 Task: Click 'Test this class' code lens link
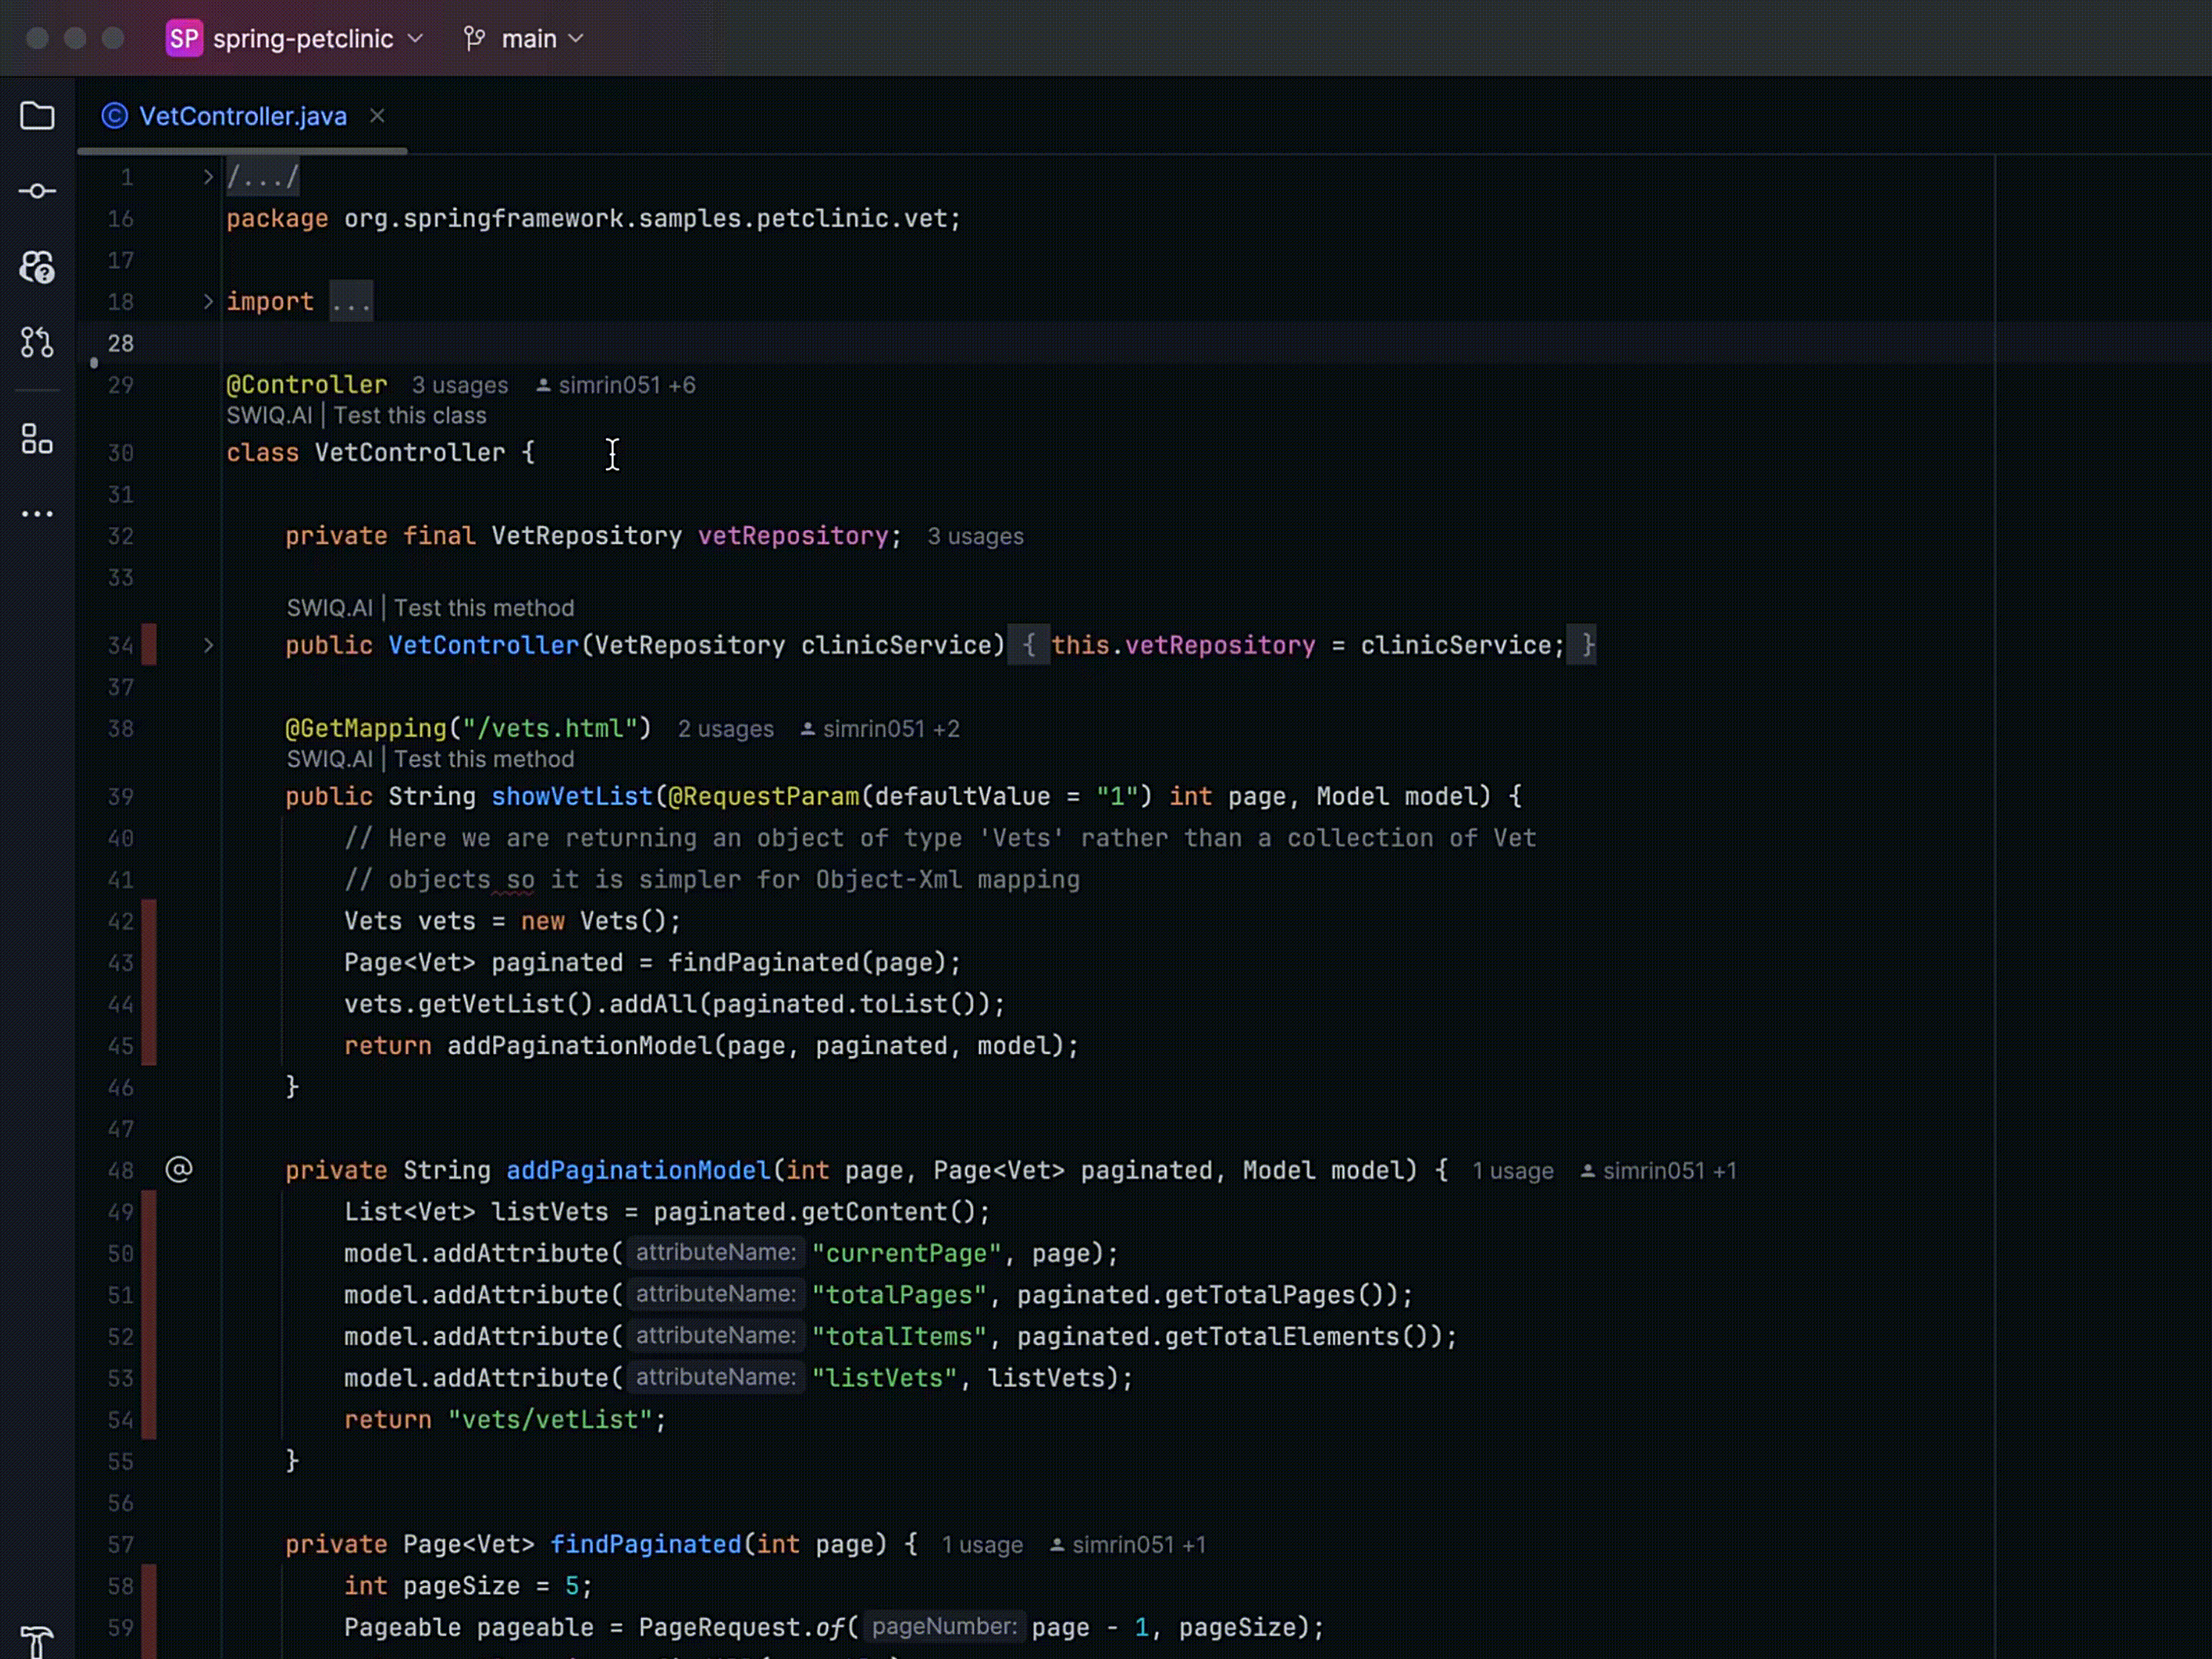coord(410,415)
